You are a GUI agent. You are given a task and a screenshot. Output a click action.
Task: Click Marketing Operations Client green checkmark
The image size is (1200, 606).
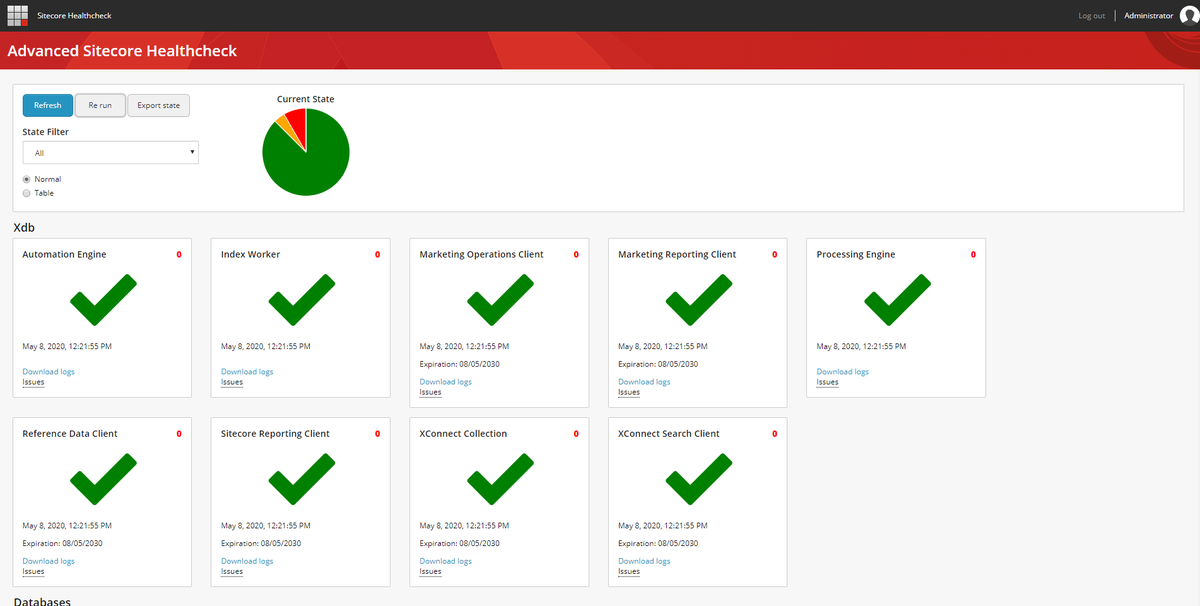tap(501, 300)
